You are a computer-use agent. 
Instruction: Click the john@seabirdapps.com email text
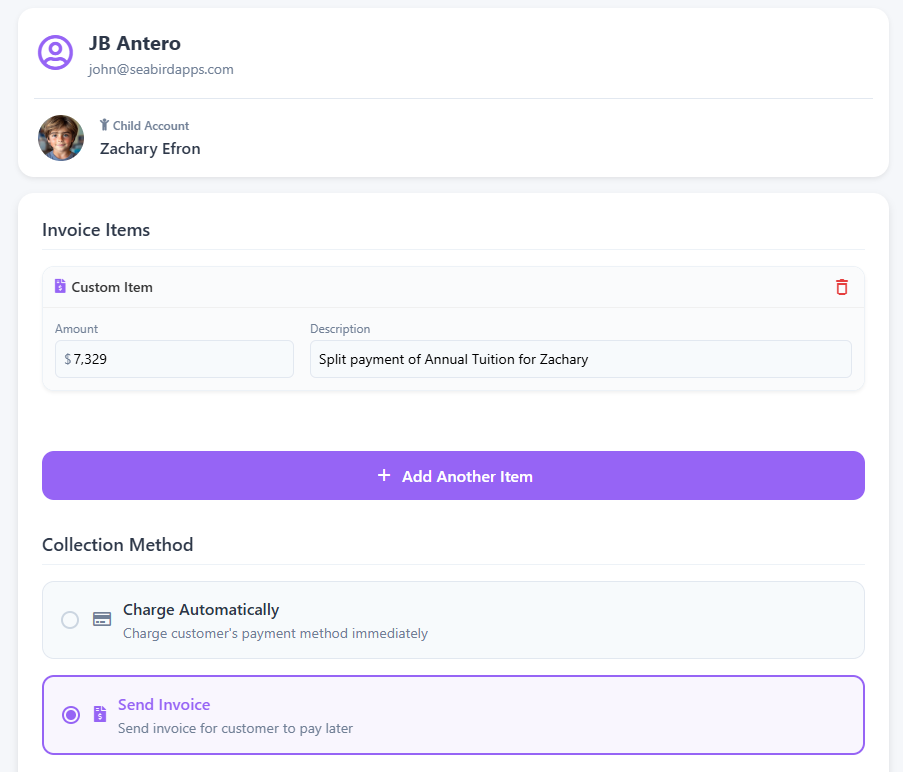click(161, 70)
